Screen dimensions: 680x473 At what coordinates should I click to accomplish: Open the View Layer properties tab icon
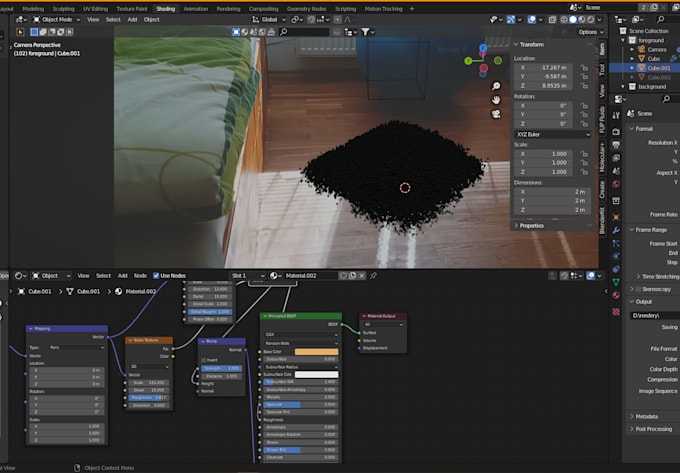[616, 158]
